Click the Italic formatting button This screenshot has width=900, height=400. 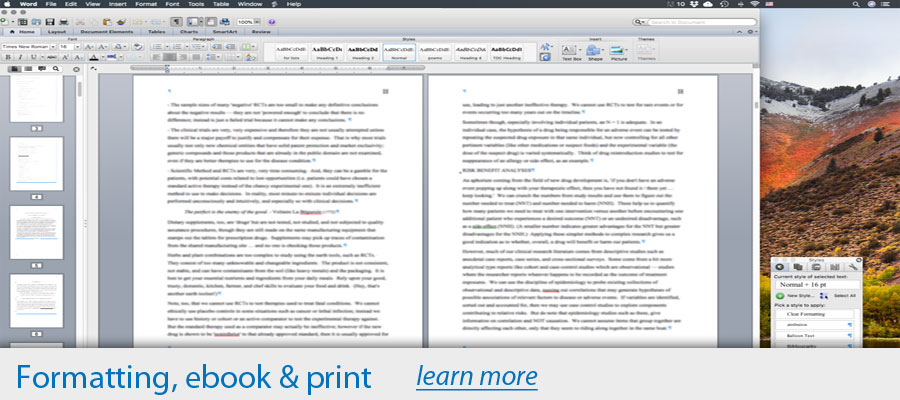coord(21,57)
